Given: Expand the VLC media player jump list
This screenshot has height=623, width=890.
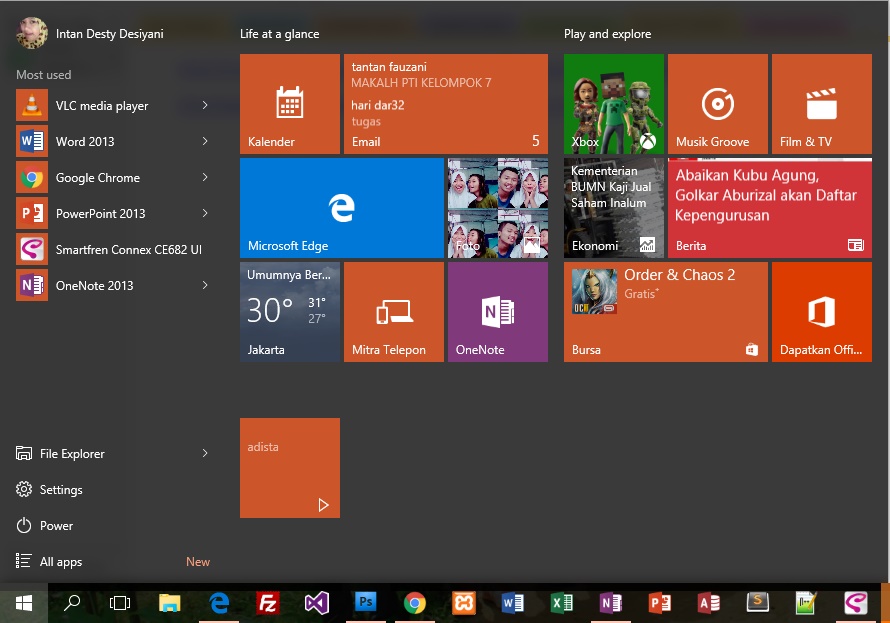Looking at the screenshot, I should [x=207, y=105].
